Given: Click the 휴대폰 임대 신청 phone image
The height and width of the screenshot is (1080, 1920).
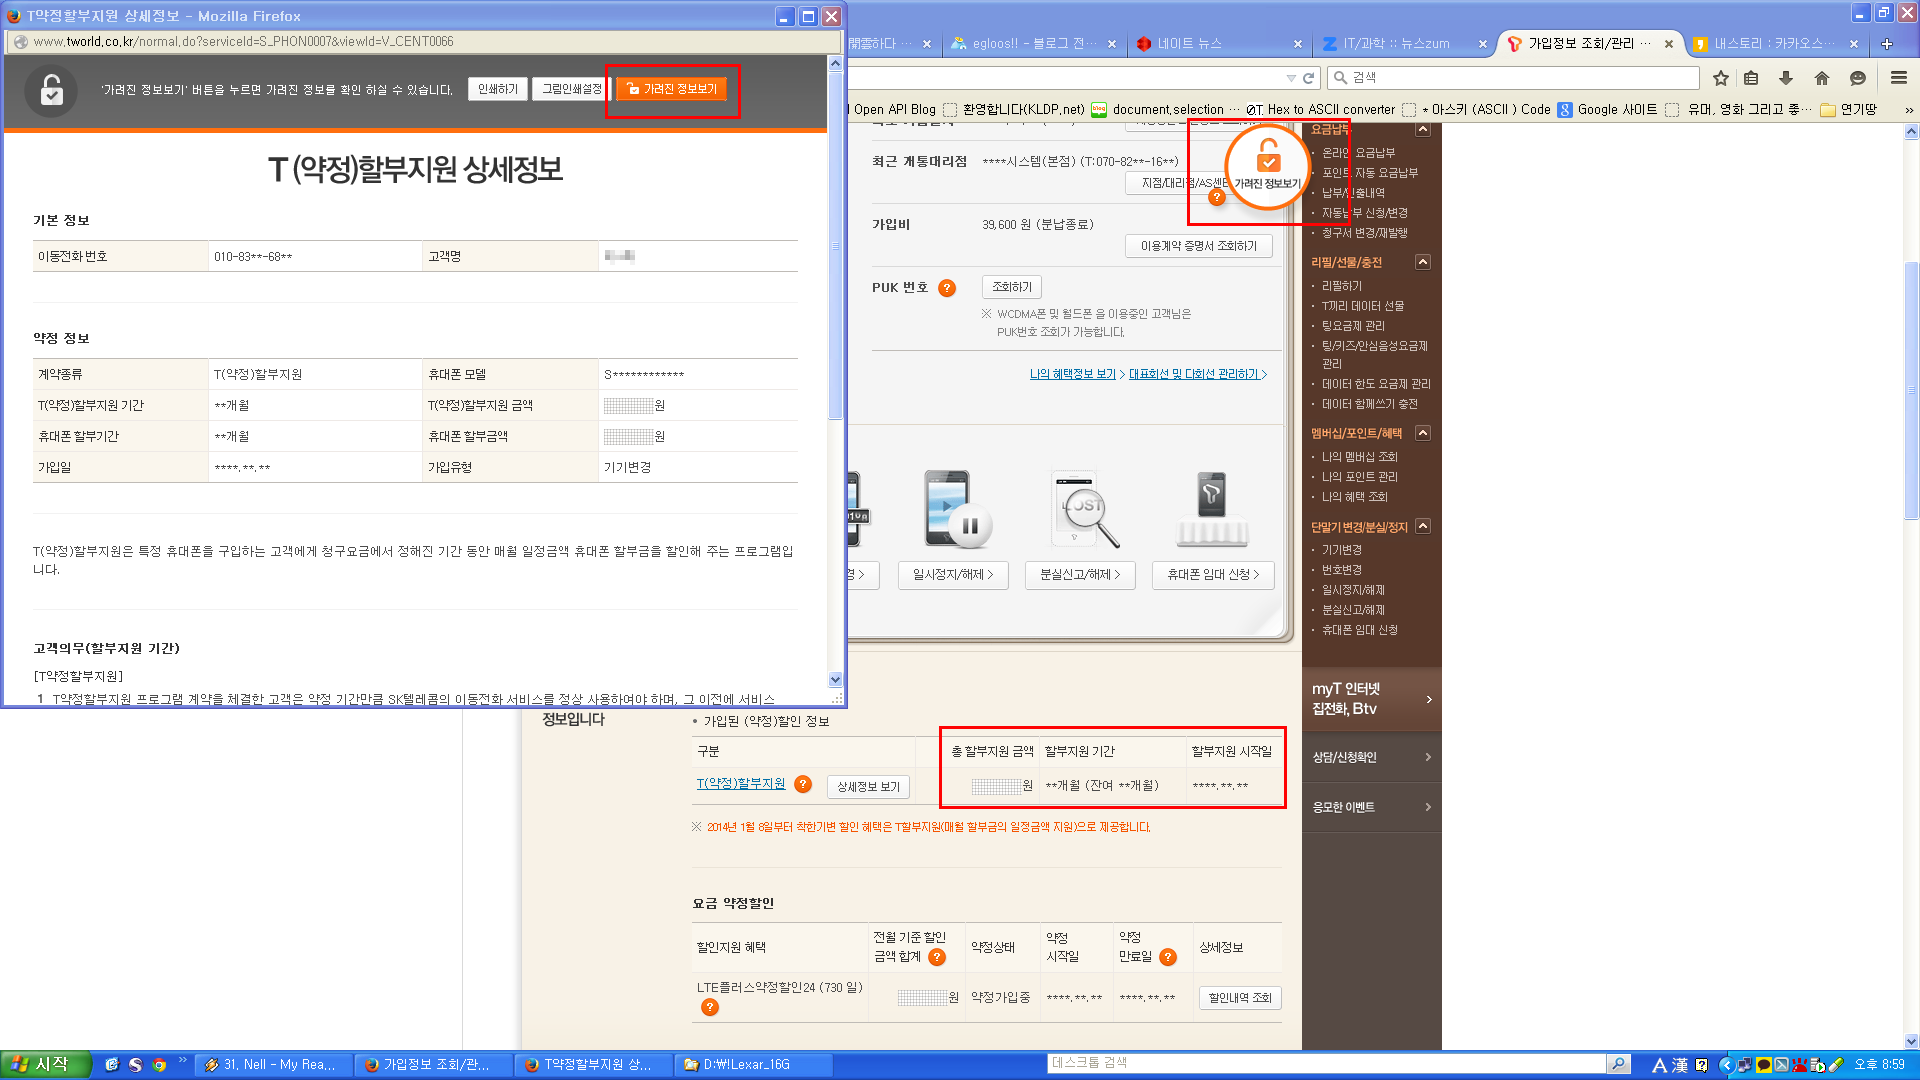Looking at the screenshot, I should [x=1212, y=510].
